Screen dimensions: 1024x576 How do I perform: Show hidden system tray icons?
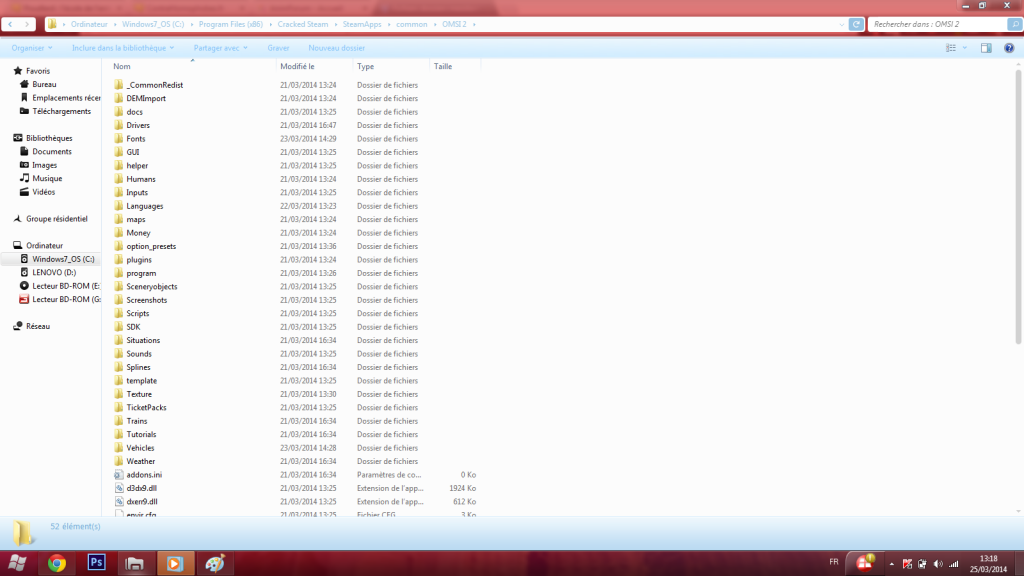[891, 564]
